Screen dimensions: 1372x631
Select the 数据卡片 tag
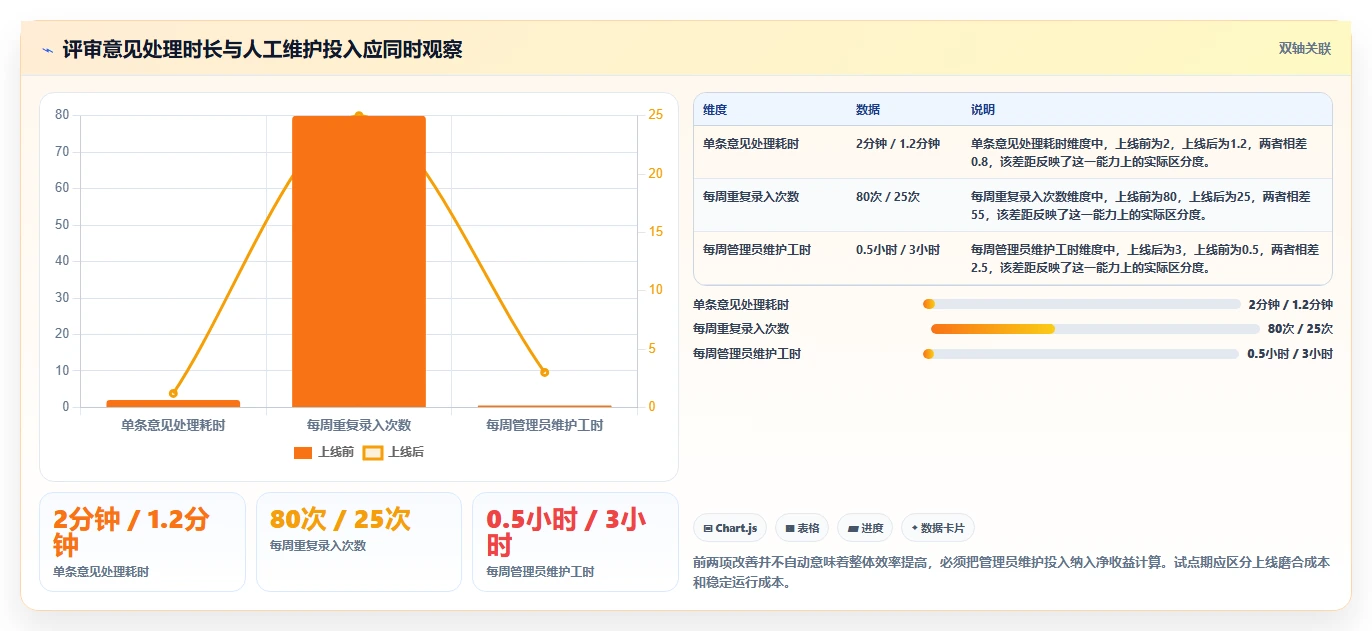pyautogui.click(x=937, y=528)
